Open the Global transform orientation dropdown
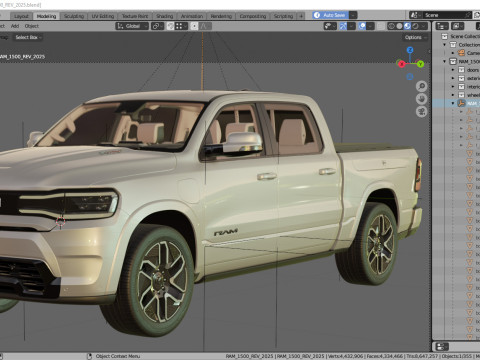 132,26
